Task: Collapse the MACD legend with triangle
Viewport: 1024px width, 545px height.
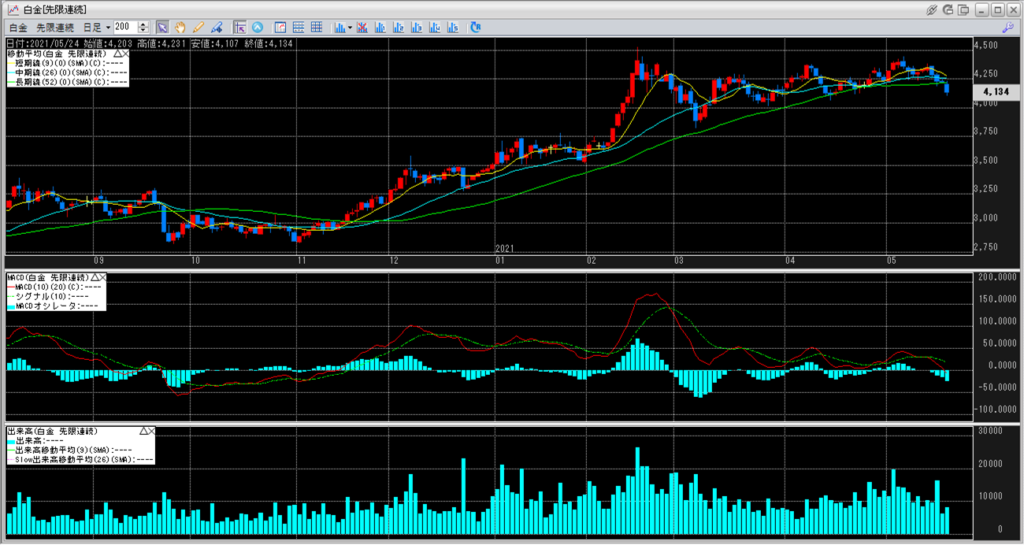Action: pyautogui.click(x=93, y=277)
